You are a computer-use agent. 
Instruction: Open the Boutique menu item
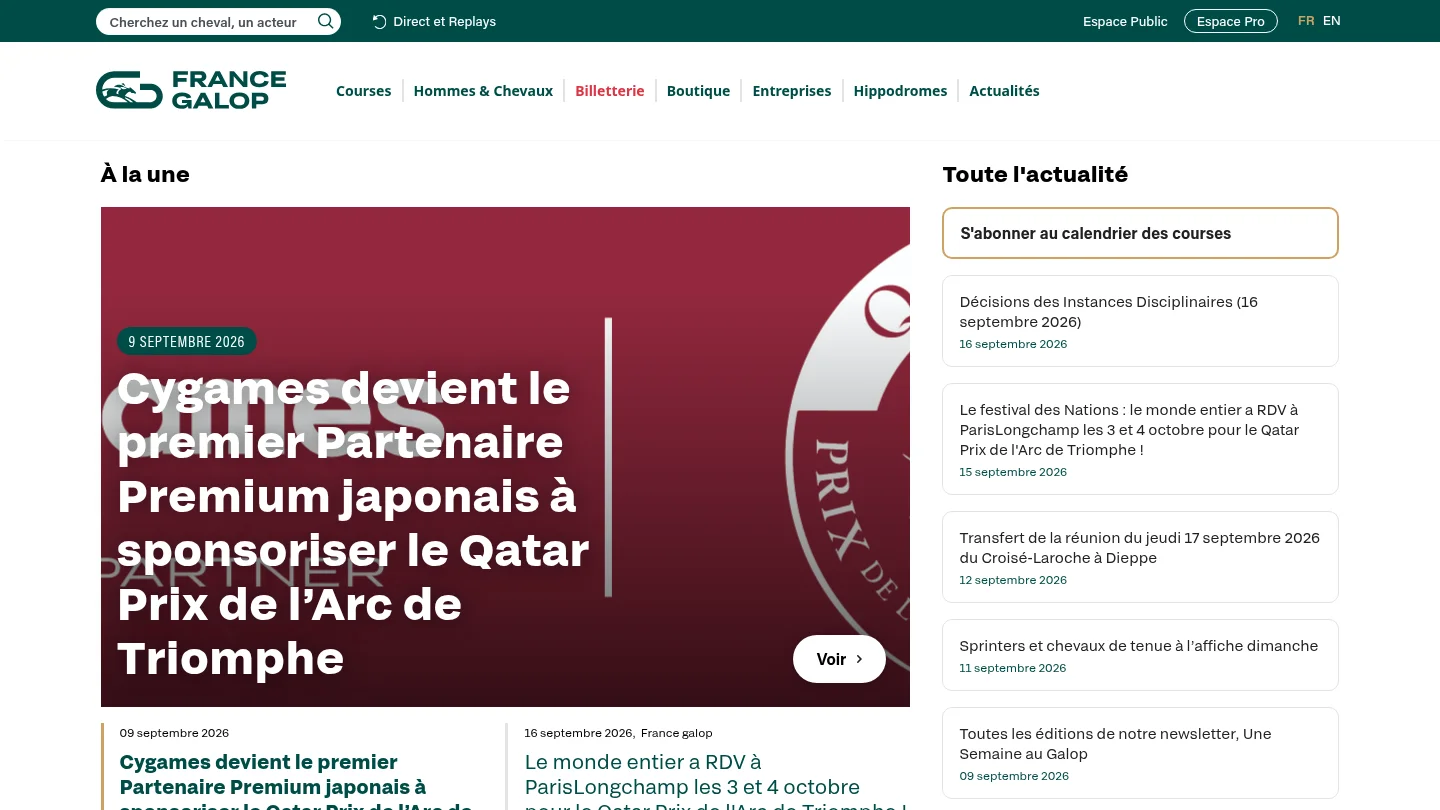pos(698,91)
